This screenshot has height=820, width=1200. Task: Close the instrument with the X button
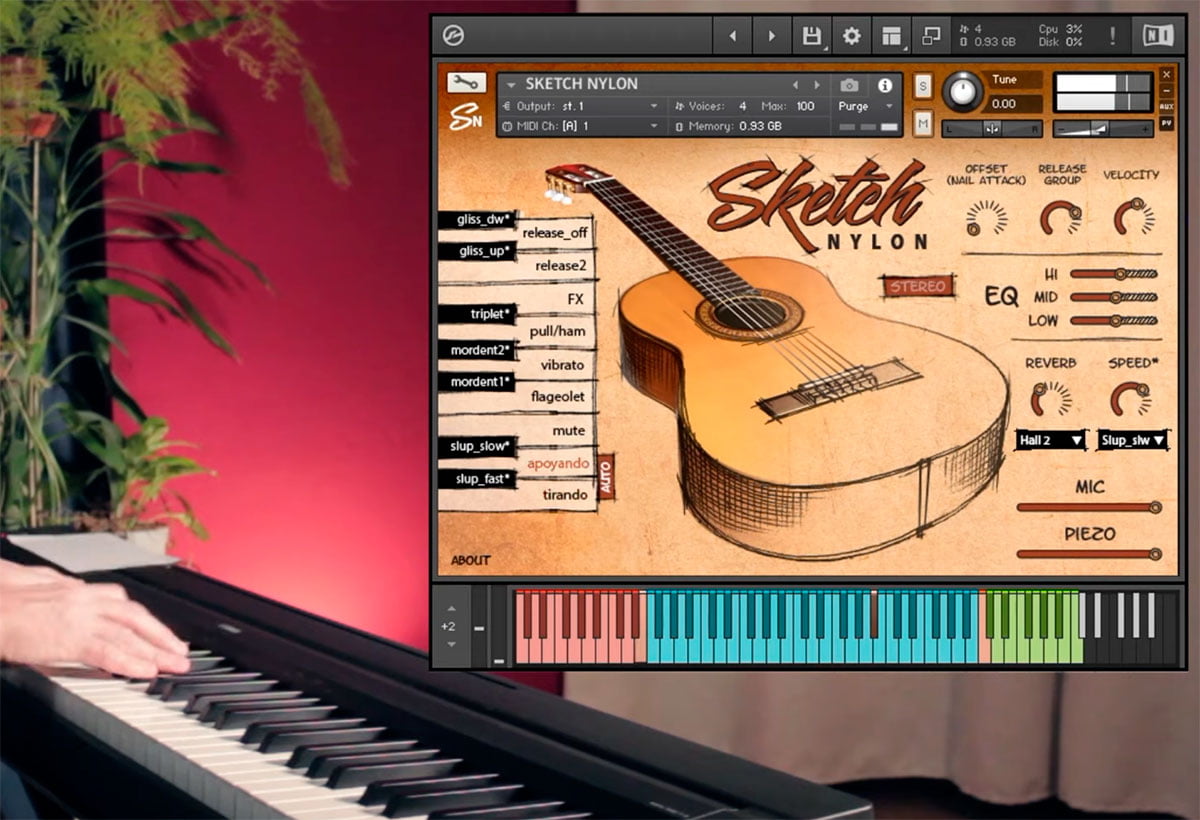coord(1166,75)
